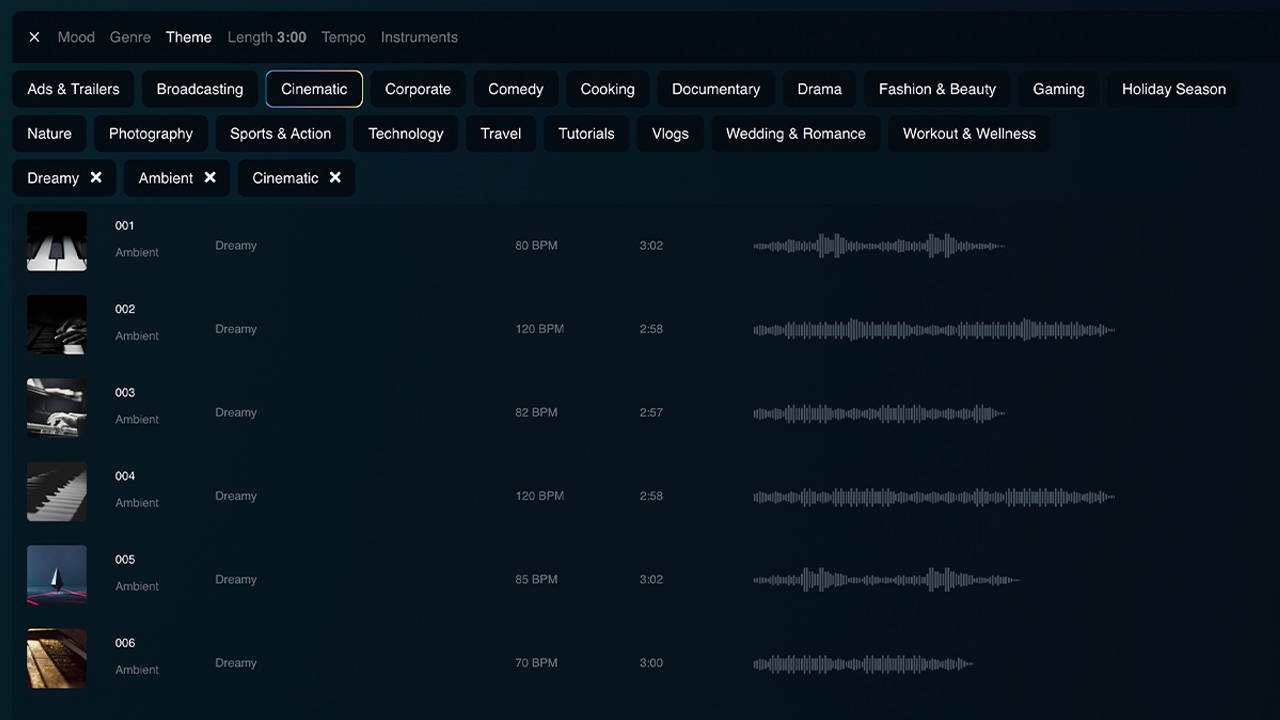Select the Documentary theme
1280x720 pixels.
716,89
